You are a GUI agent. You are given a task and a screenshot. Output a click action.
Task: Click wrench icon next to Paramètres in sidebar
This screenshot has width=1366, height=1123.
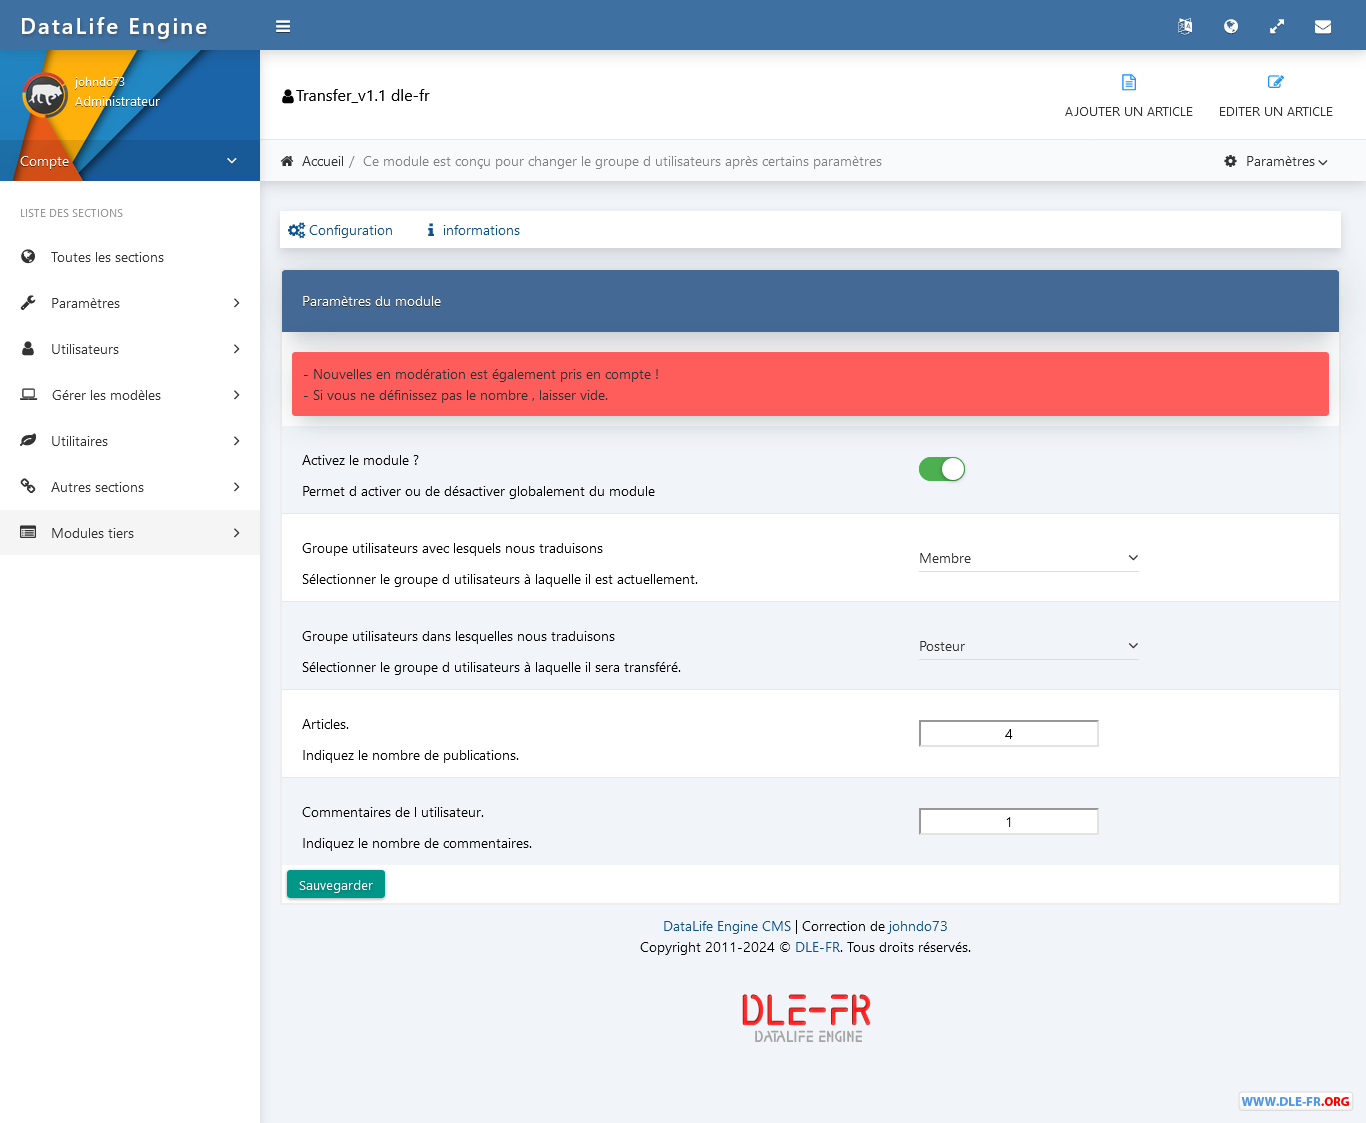click(x=28, y=303)
